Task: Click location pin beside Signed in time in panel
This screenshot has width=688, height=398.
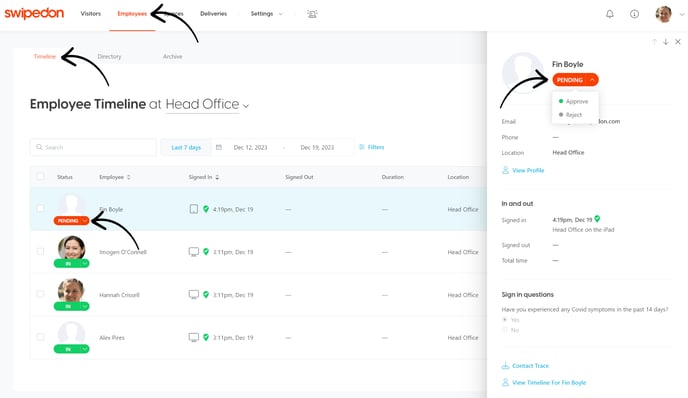Action: coord(597,219)
